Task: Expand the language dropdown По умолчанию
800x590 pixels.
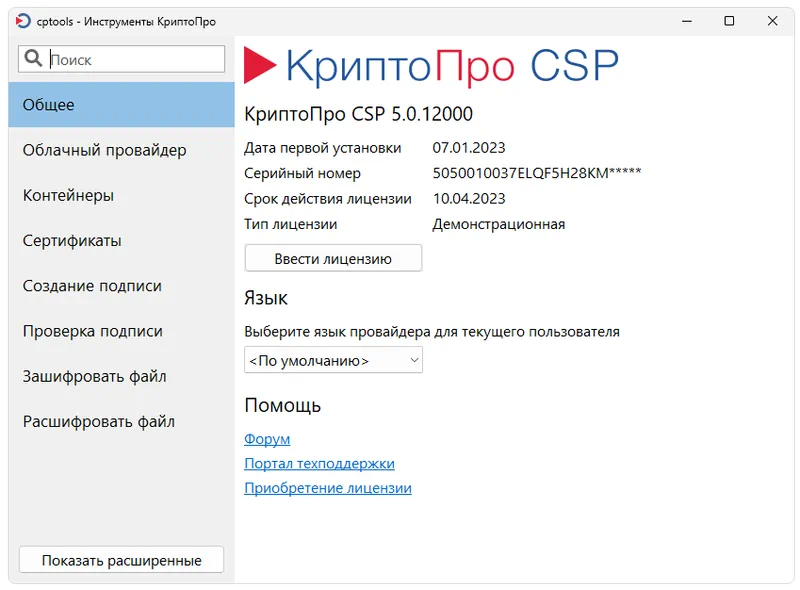Action: (333, 360)
